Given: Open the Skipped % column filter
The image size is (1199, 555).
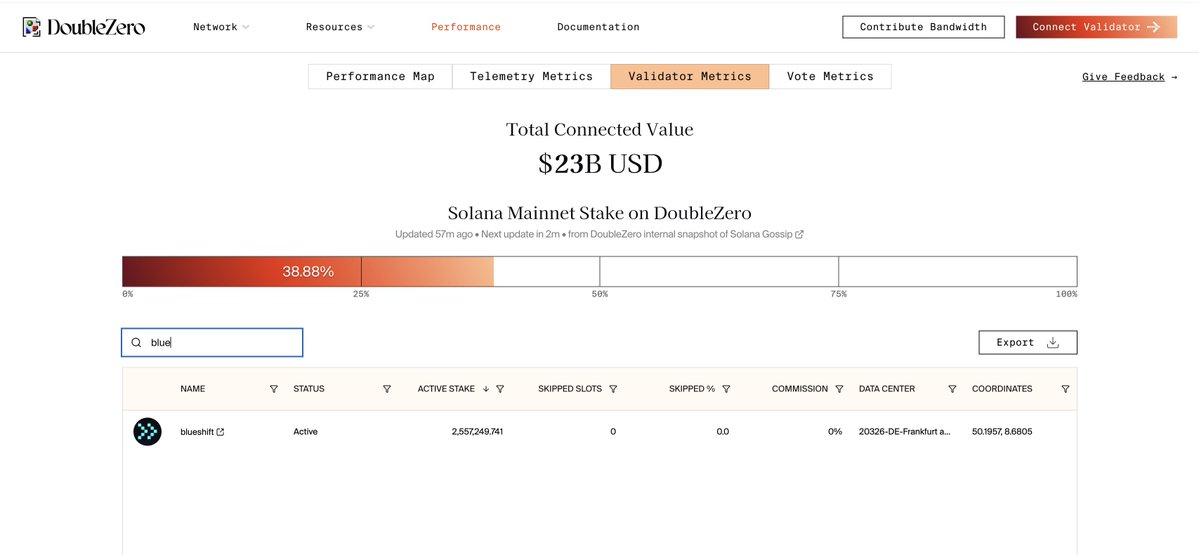Looking at the screenshot, I should pyautogui.click(x=726, y=389).
